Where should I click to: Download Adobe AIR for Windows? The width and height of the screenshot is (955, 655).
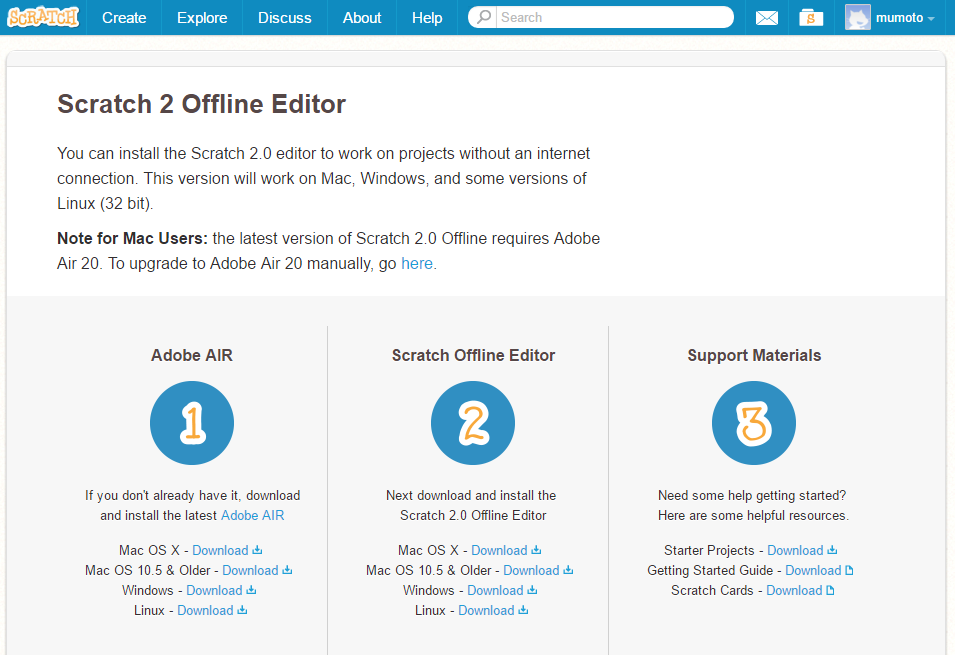214,590
